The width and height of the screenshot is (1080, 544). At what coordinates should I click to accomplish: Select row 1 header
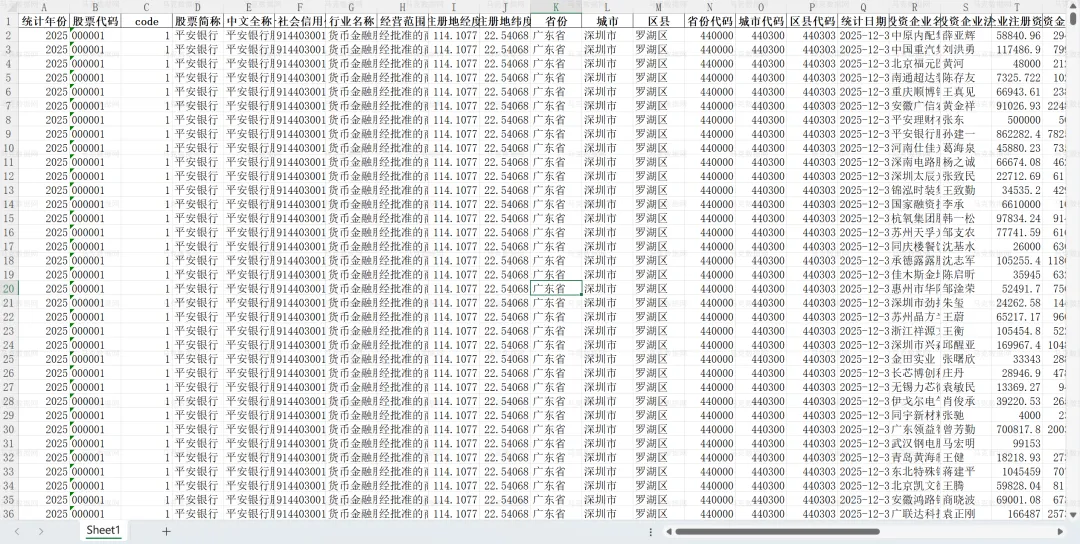click(9, 21)
